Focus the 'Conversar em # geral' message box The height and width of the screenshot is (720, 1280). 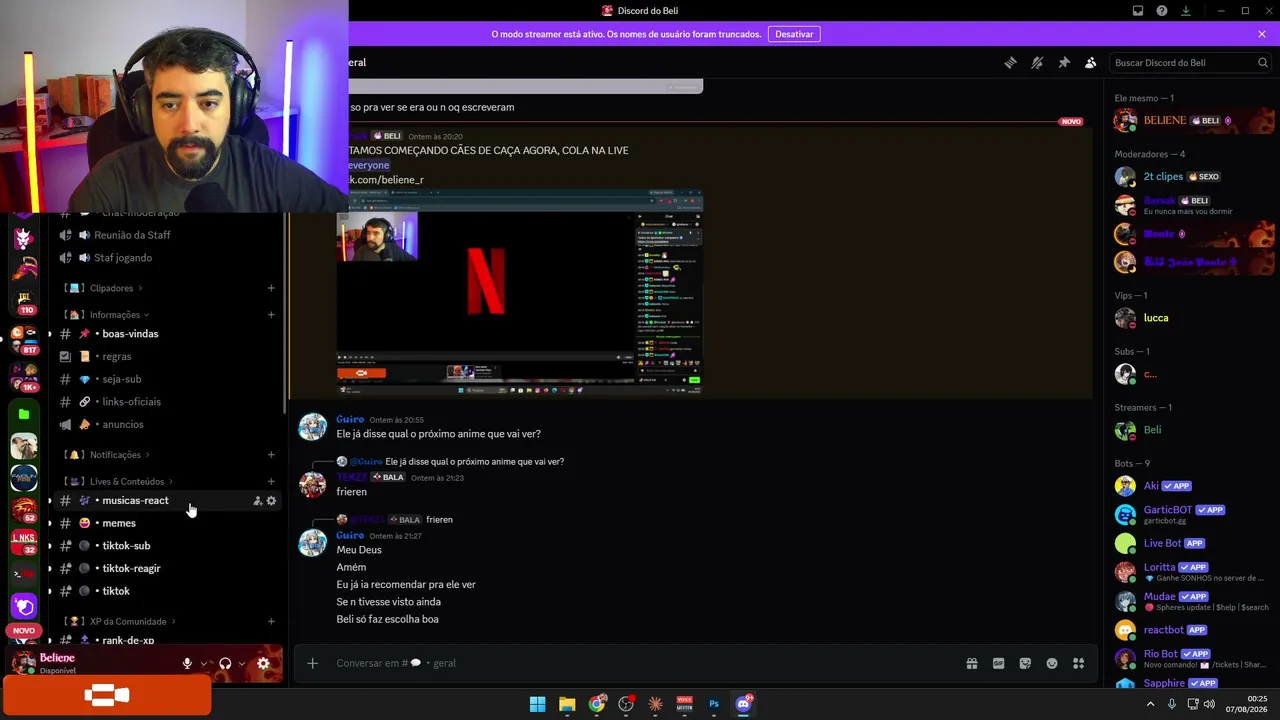tap(640, 663)
